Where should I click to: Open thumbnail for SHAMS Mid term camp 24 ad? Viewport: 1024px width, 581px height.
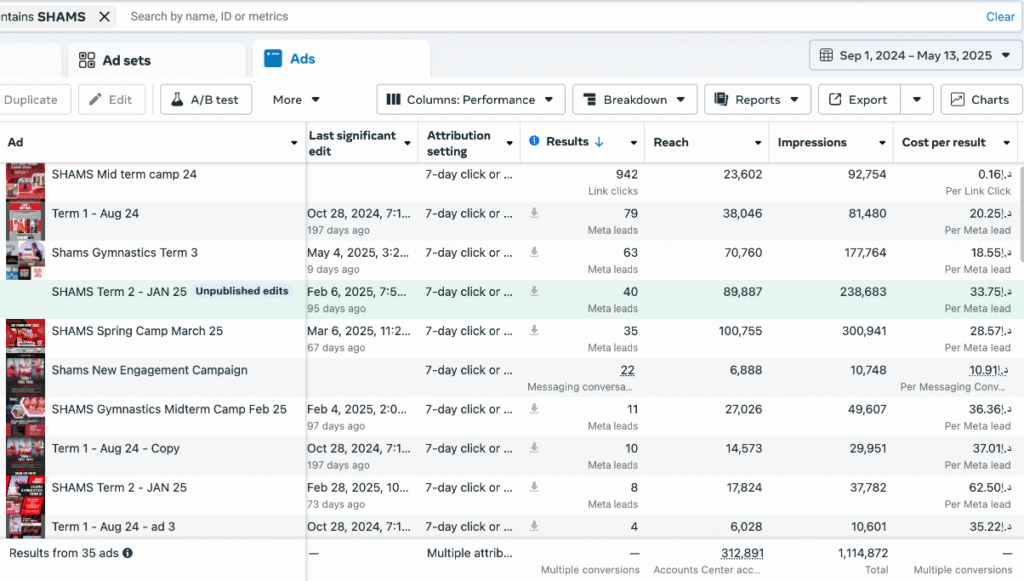[x=25, y=181]
